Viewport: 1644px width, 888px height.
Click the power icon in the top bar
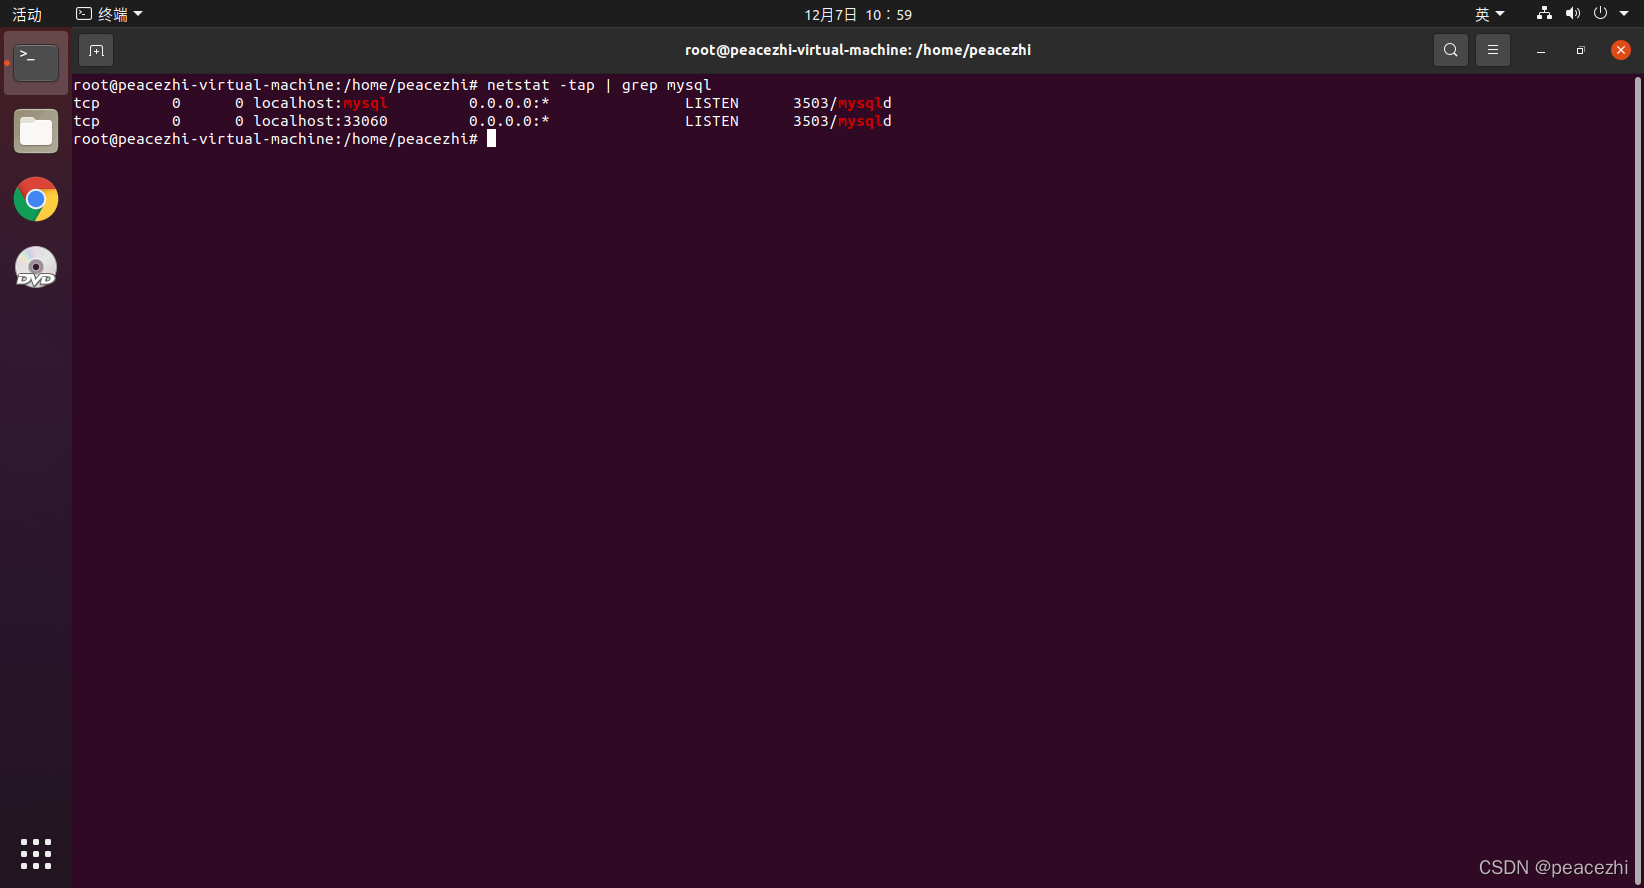click(1600, 14)
